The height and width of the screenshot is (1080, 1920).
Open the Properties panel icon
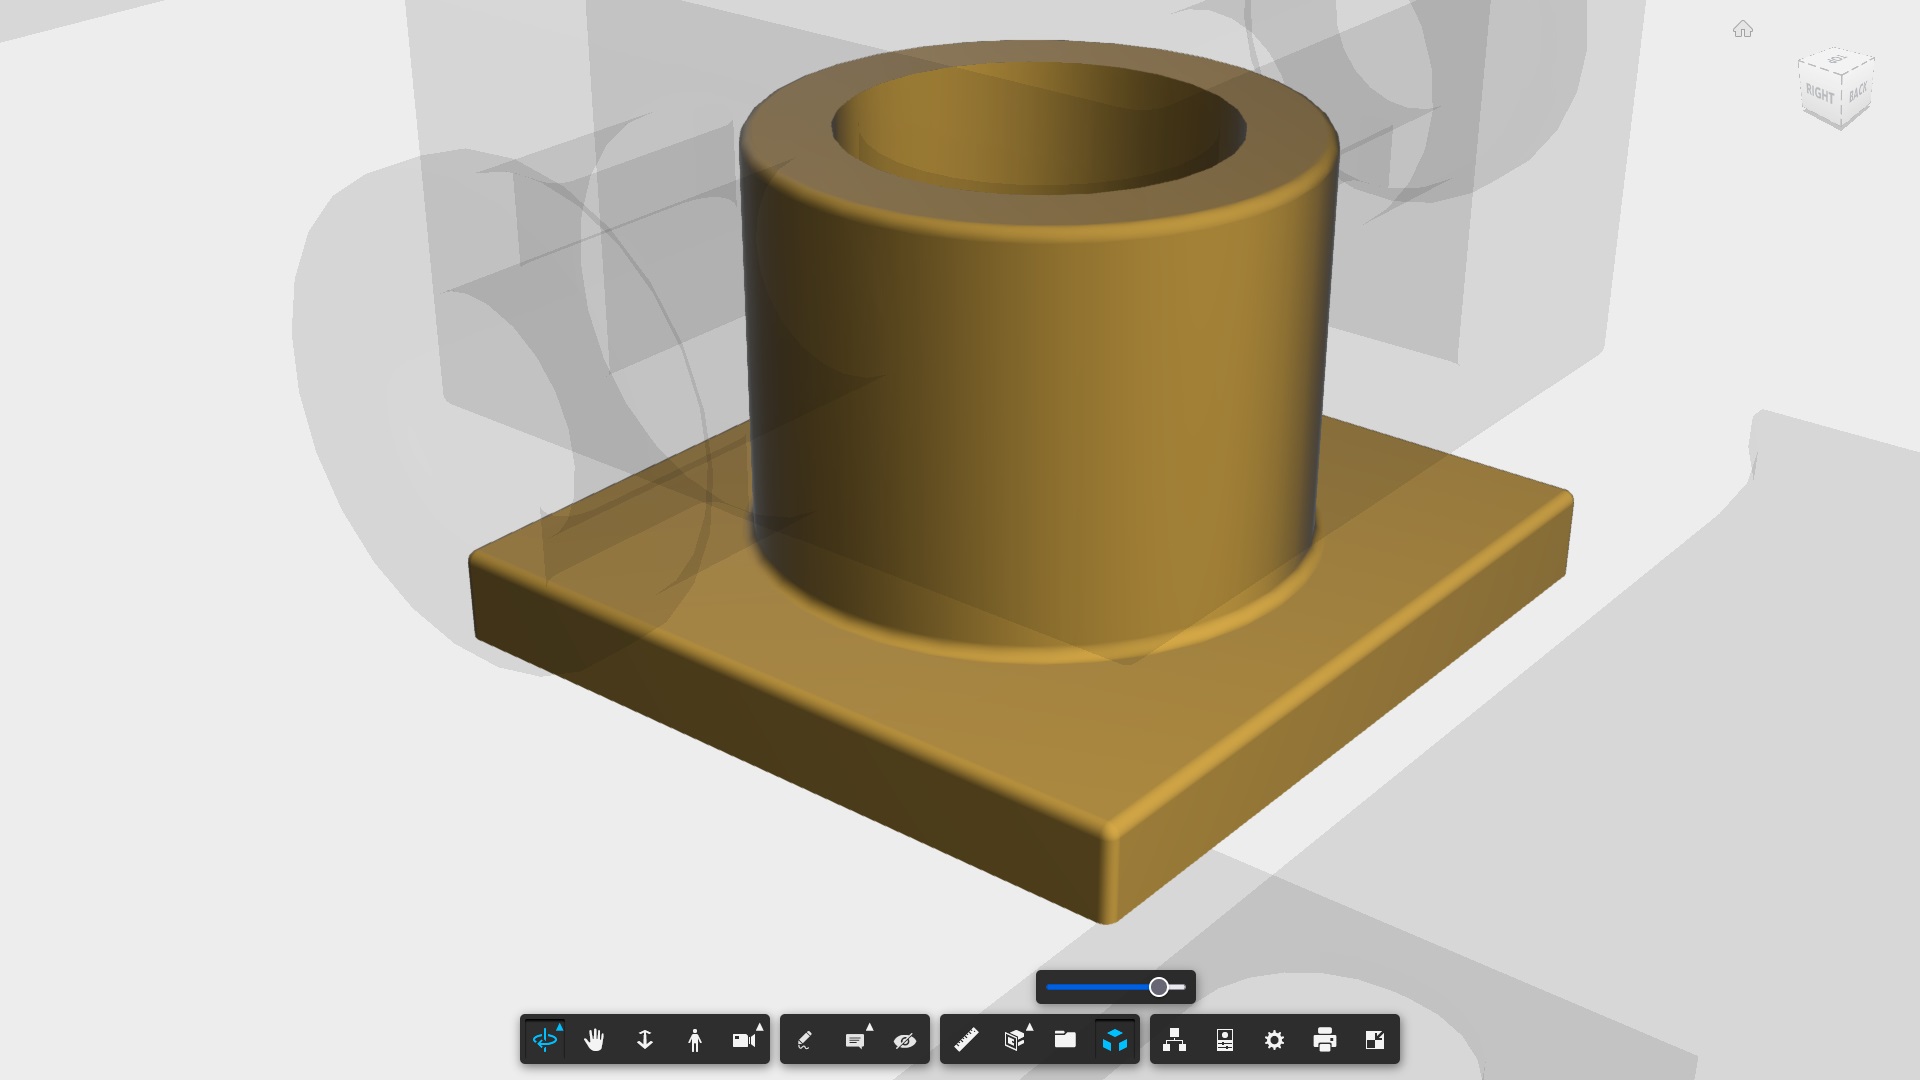[1225, 1040]
